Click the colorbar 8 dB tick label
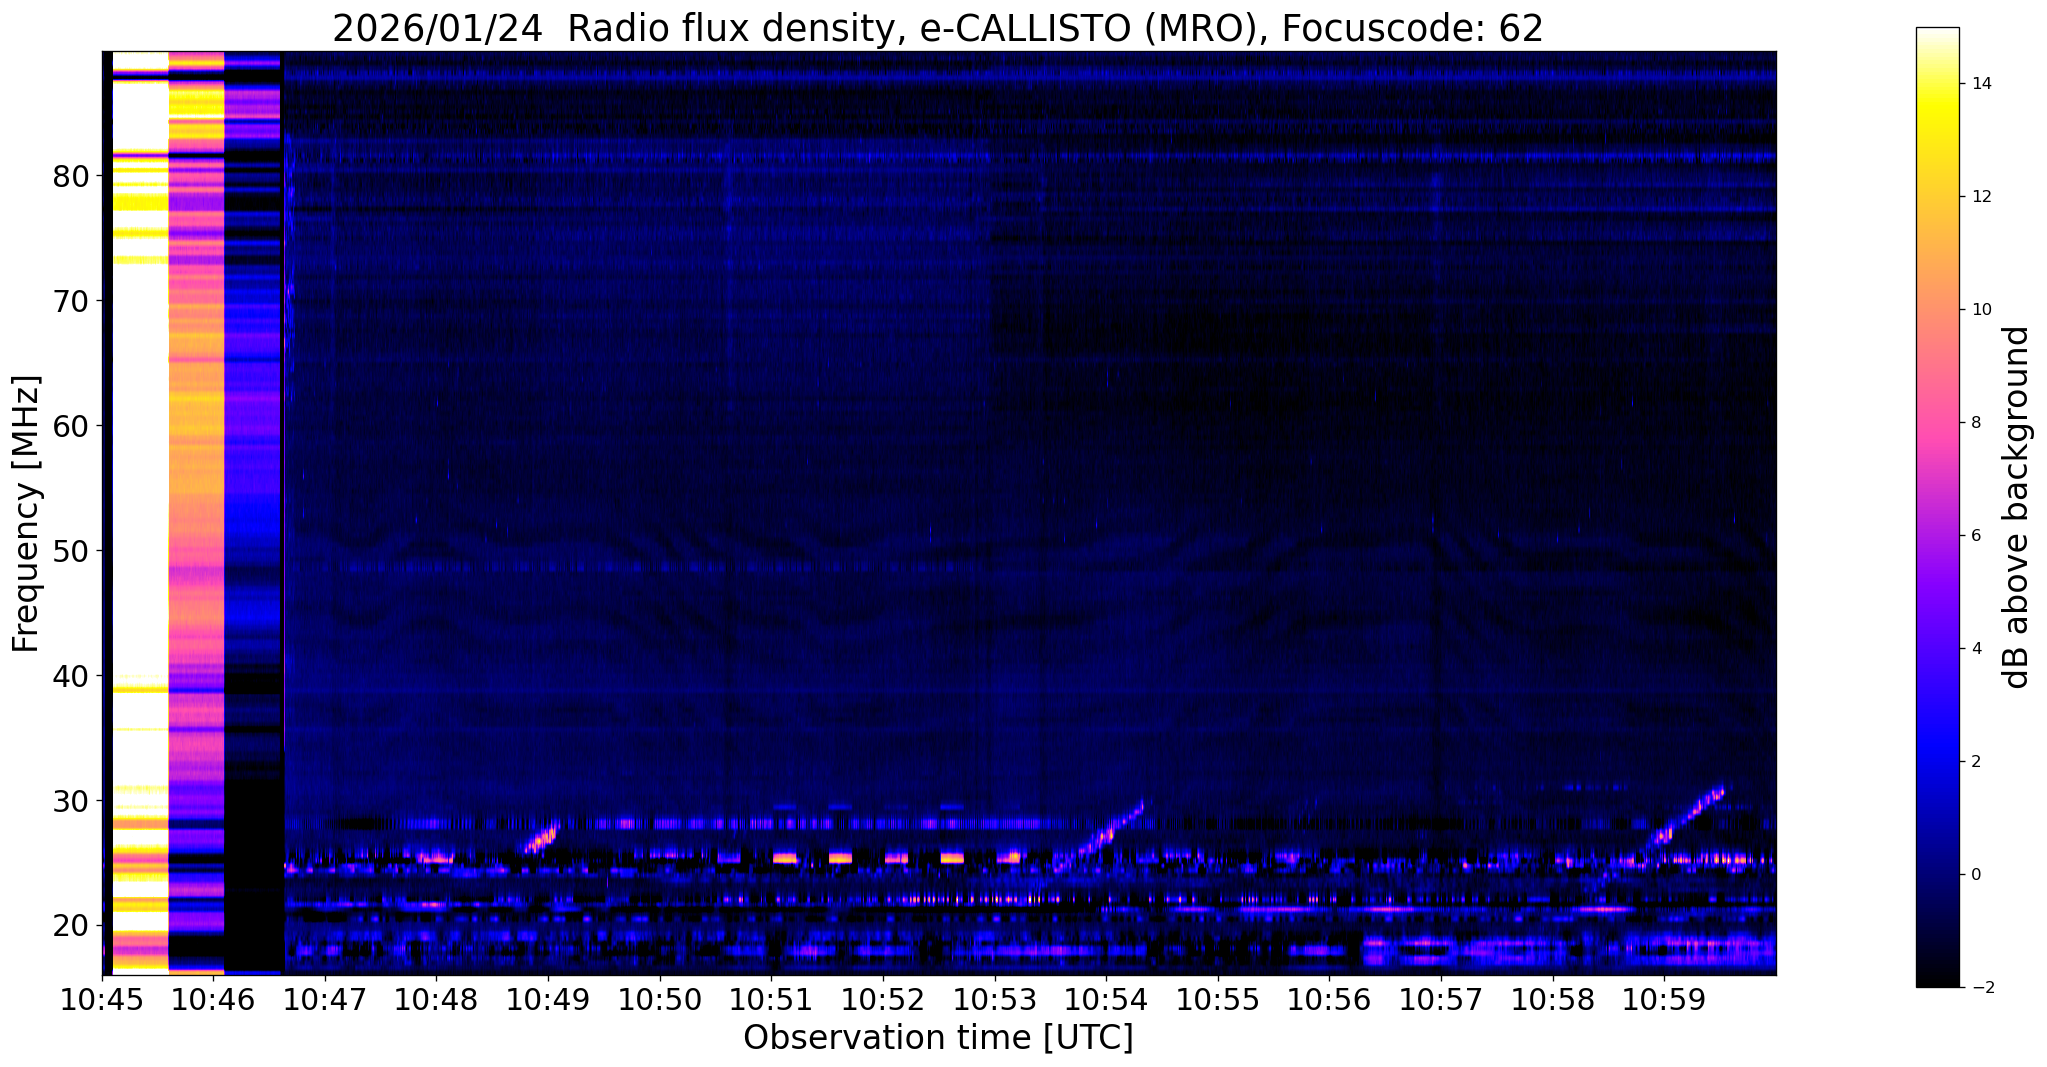Viewport: 2047px width, 1067px height. (1976, 423)
